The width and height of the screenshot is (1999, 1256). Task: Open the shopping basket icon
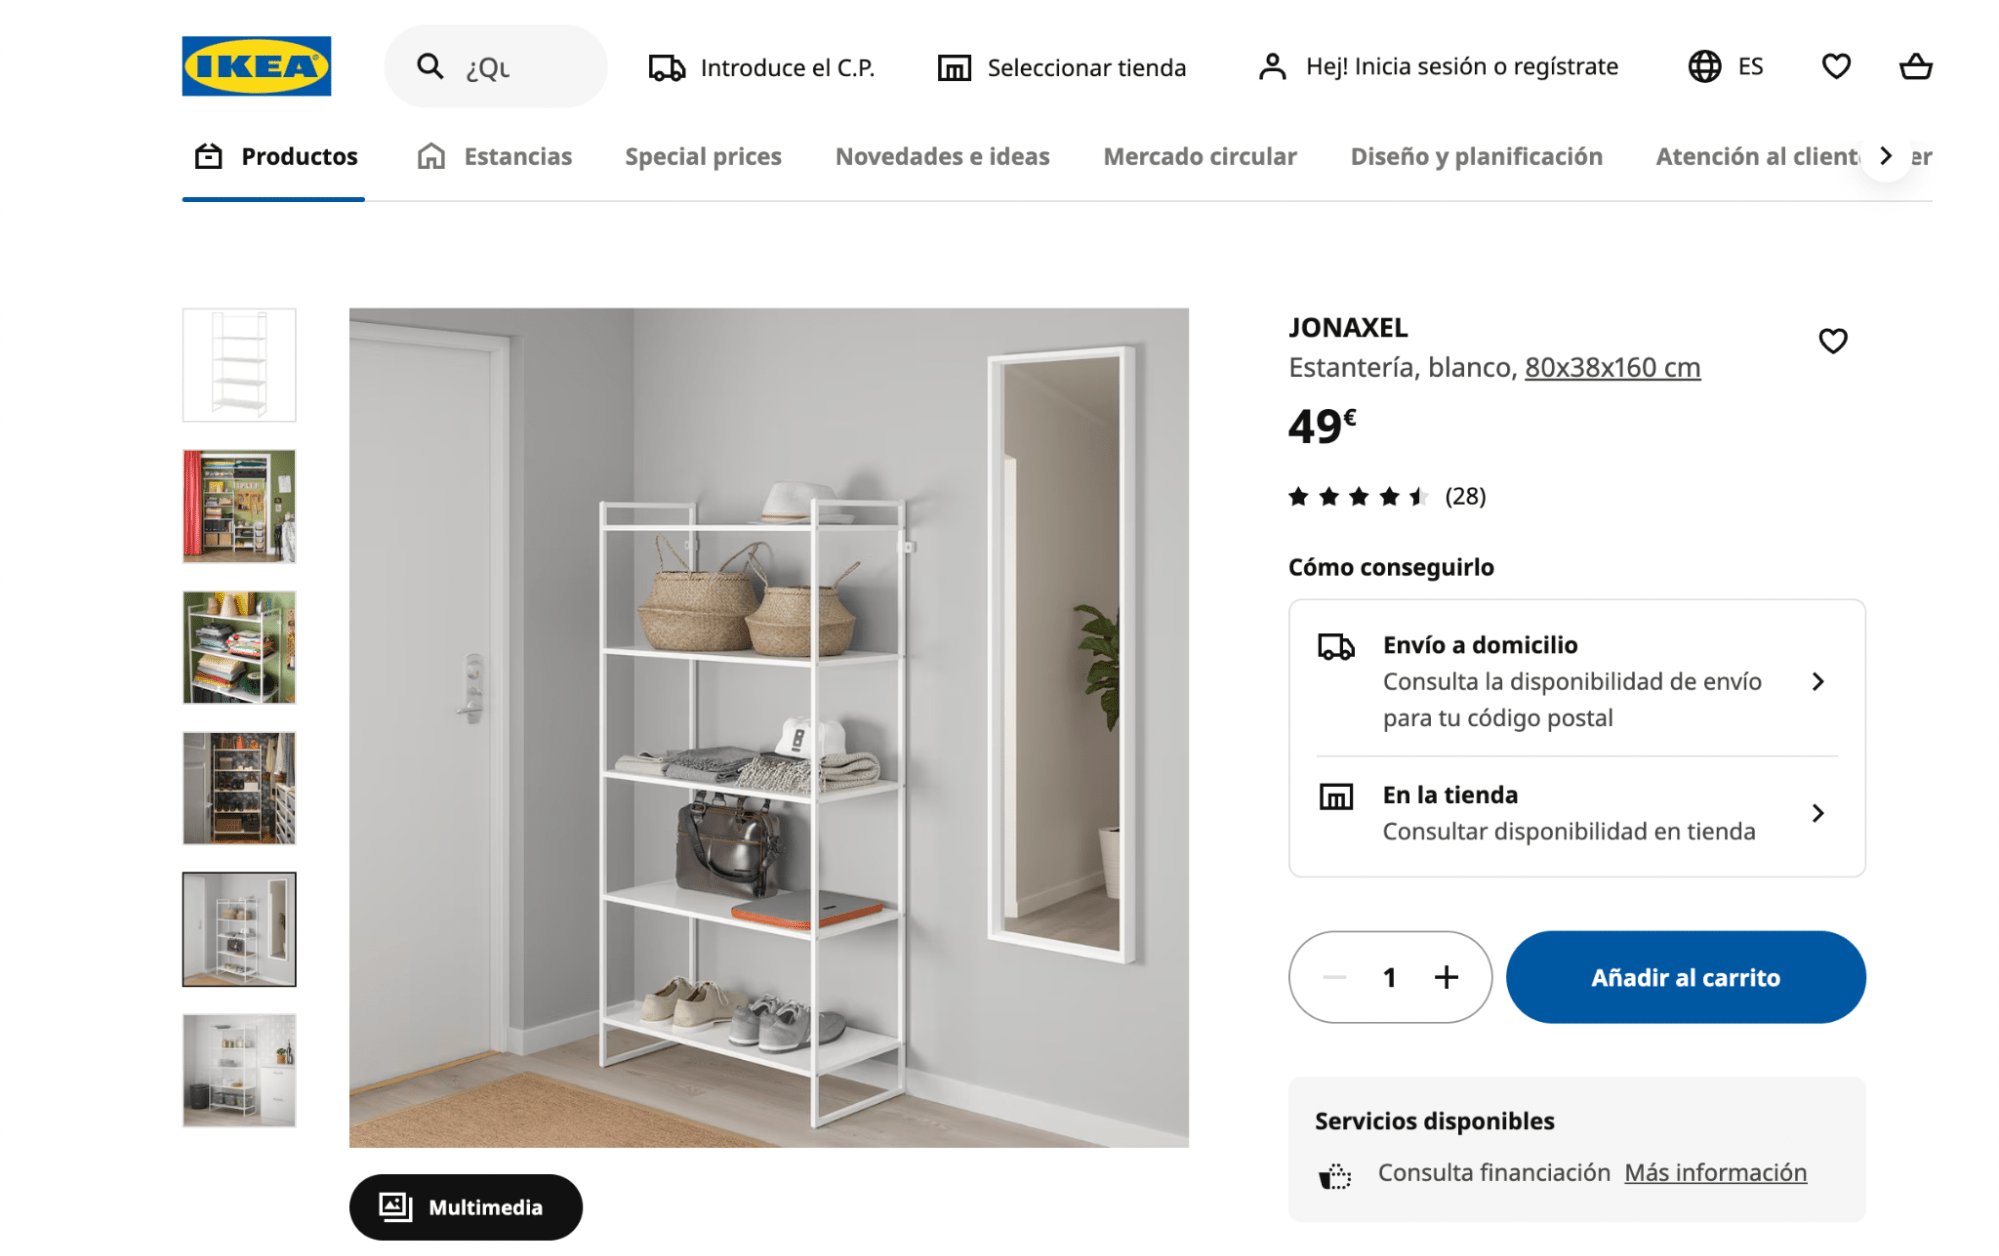(1915, 66)
